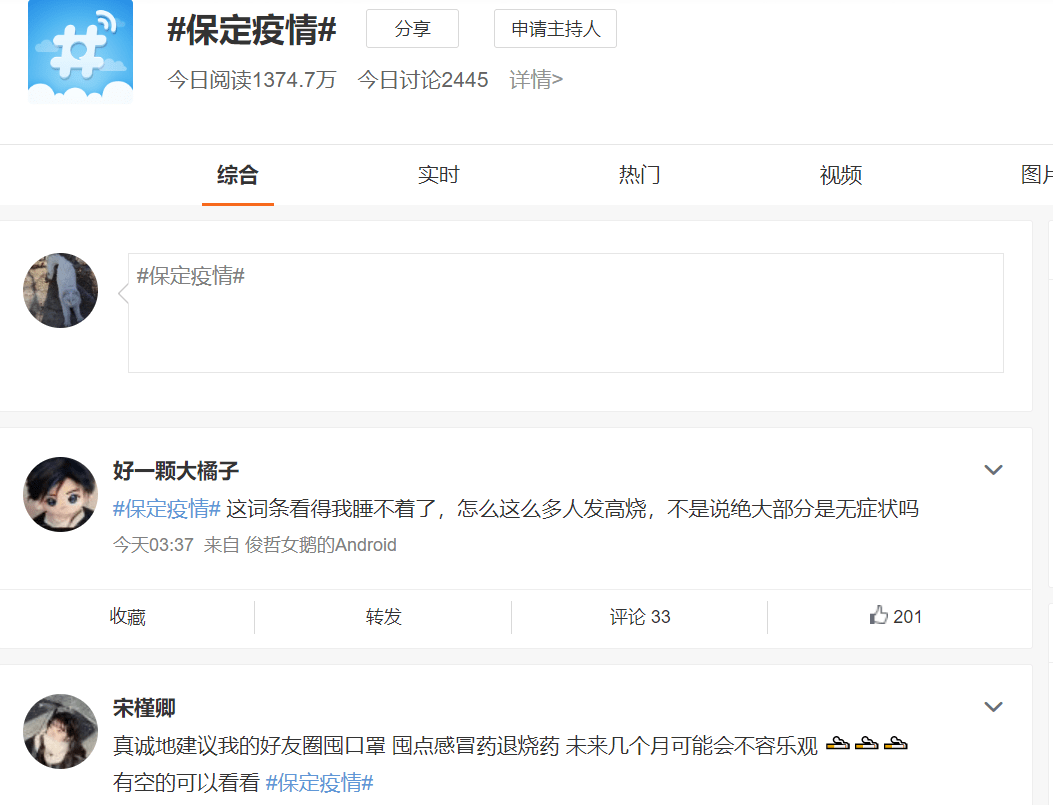Image resolution: width=1053 pixels, height=805 pixels.
Task: Click the 申请主持人 button
Action: tap(555, 29)
